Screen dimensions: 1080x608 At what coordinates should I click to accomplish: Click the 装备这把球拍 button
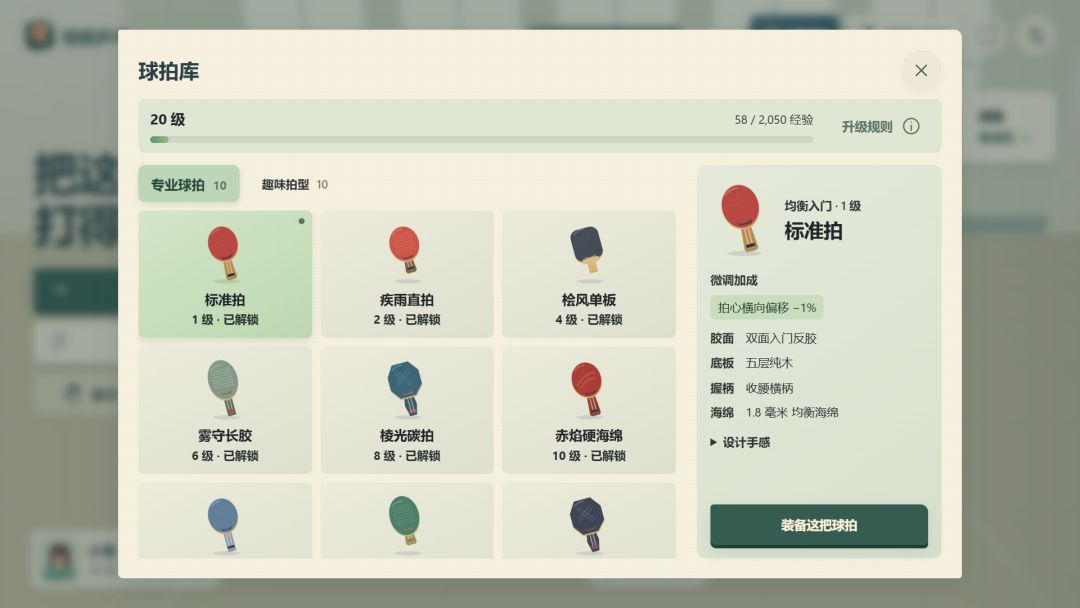click(x=818, y=525)
